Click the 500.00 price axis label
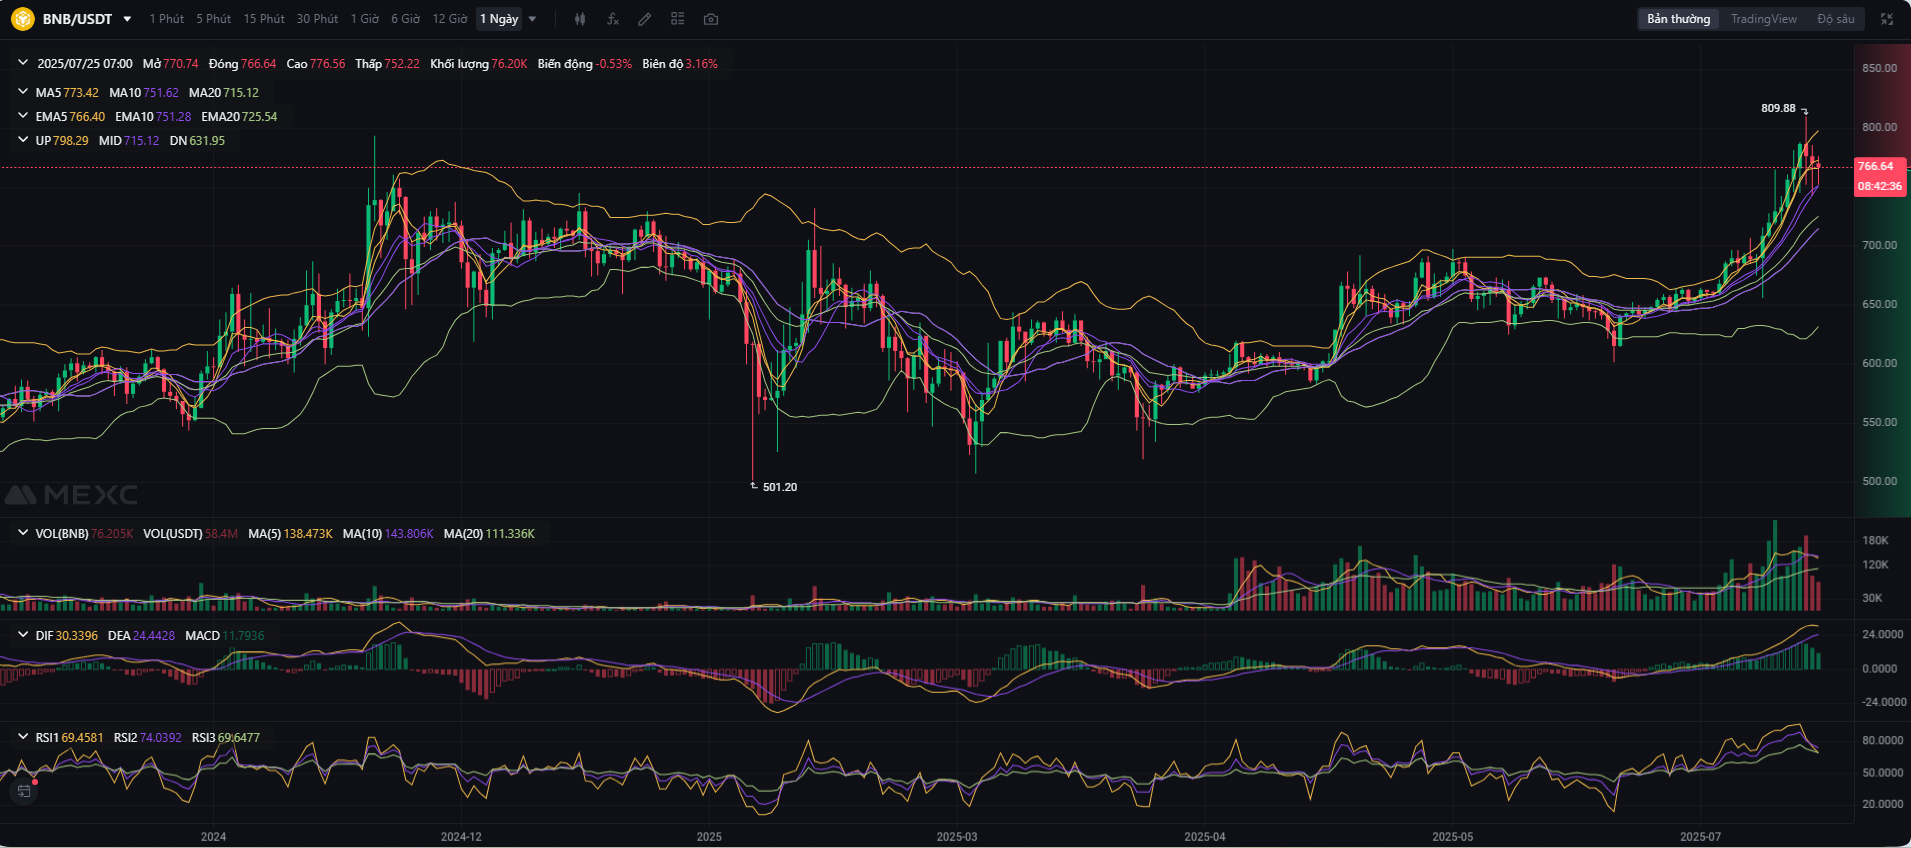This screenshot has height=848, width=1911. tap(1880, 481)
